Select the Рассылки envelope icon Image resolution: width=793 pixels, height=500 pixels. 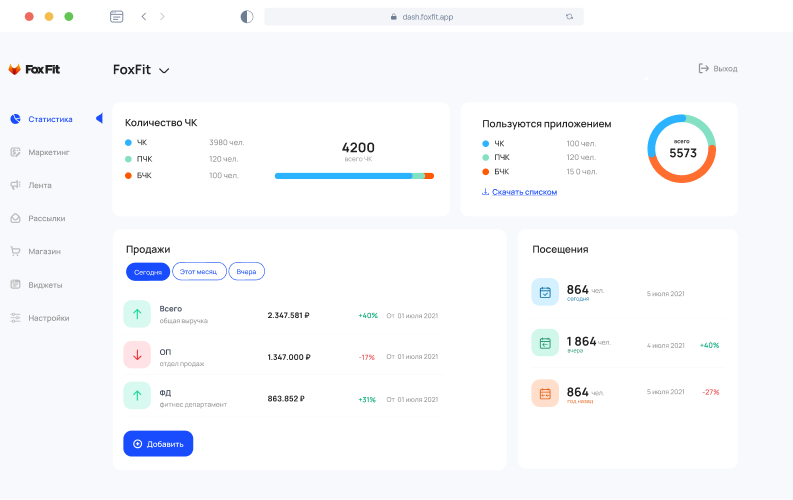tap(16, 218)
